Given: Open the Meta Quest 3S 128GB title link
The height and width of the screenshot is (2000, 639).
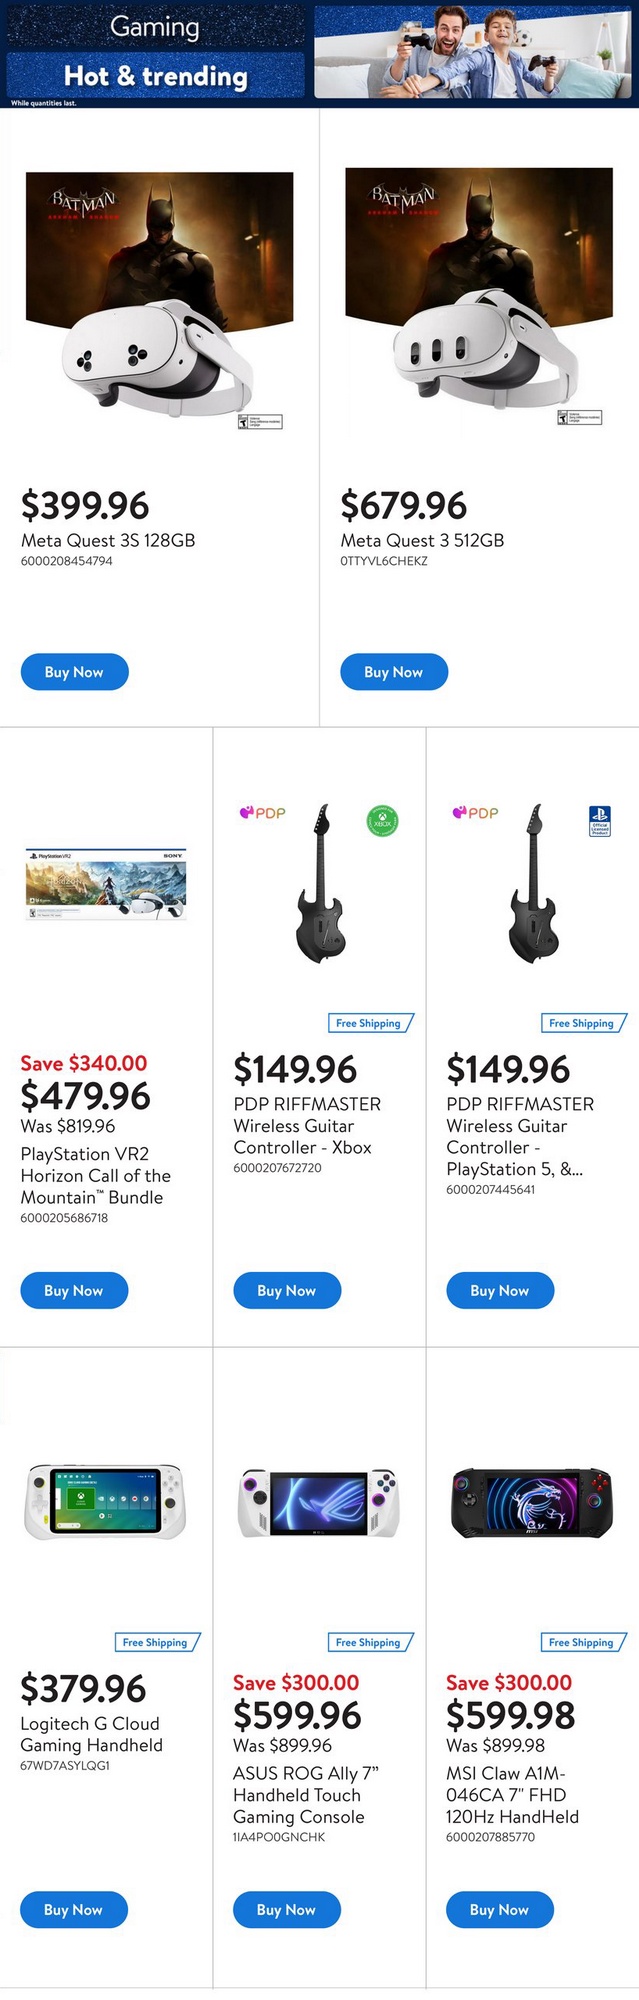Looking at the screenshot, I should click(108, 540).
